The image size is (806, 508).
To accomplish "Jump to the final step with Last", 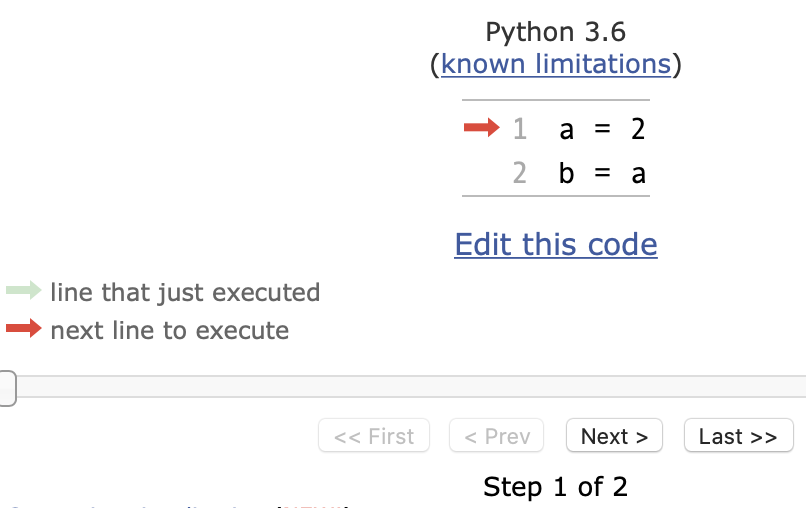I will pyautogui.click(x=739, y=436).
